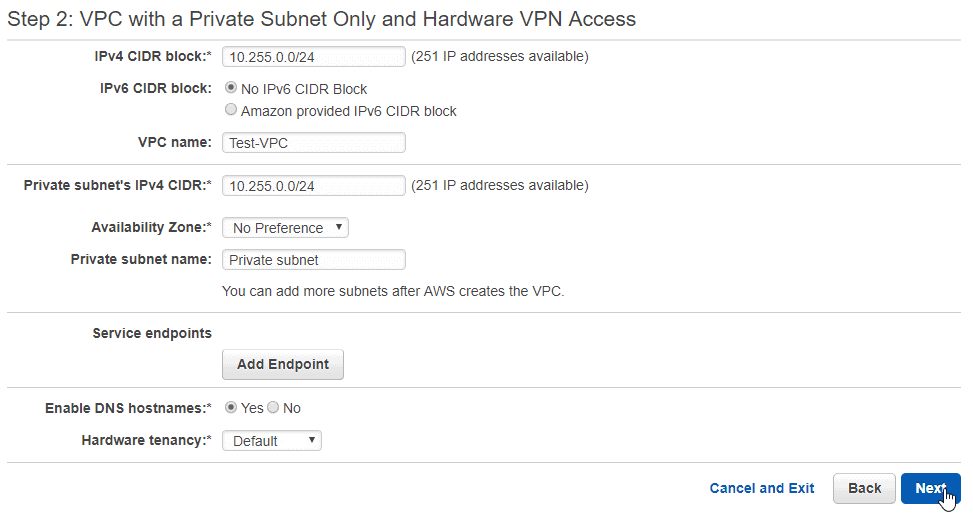The image size is (973, 520).
Task: Focus the VPC name text box
Action: (313, 143)
